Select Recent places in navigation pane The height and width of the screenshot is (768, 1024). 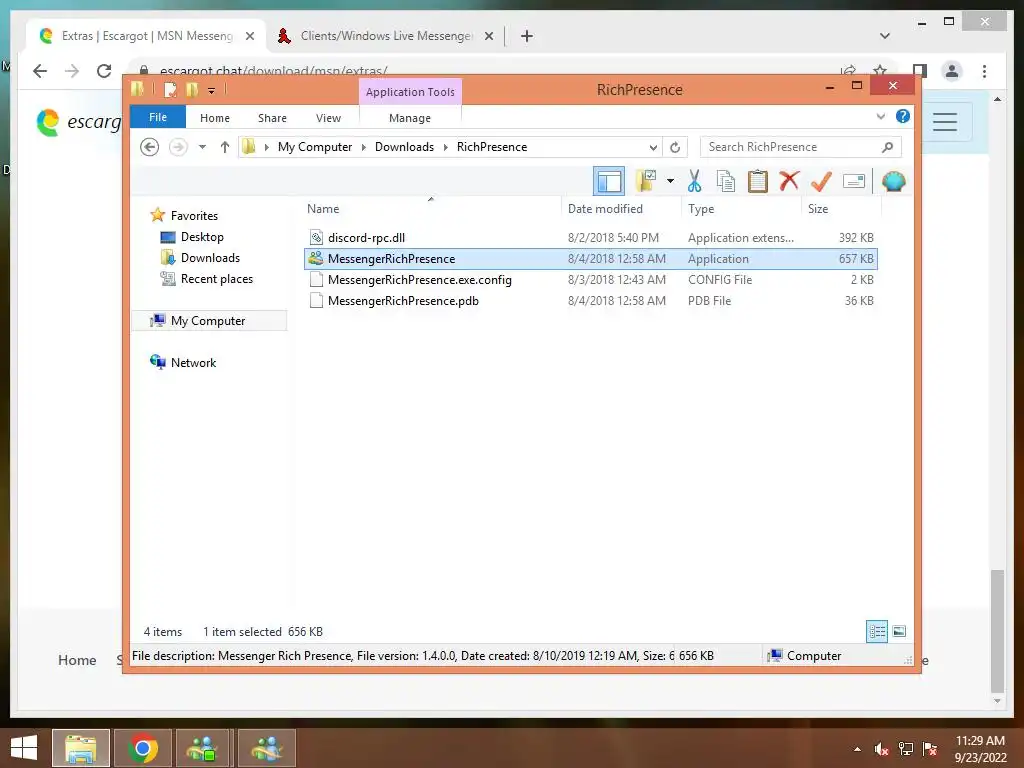(x=217, y=279)
